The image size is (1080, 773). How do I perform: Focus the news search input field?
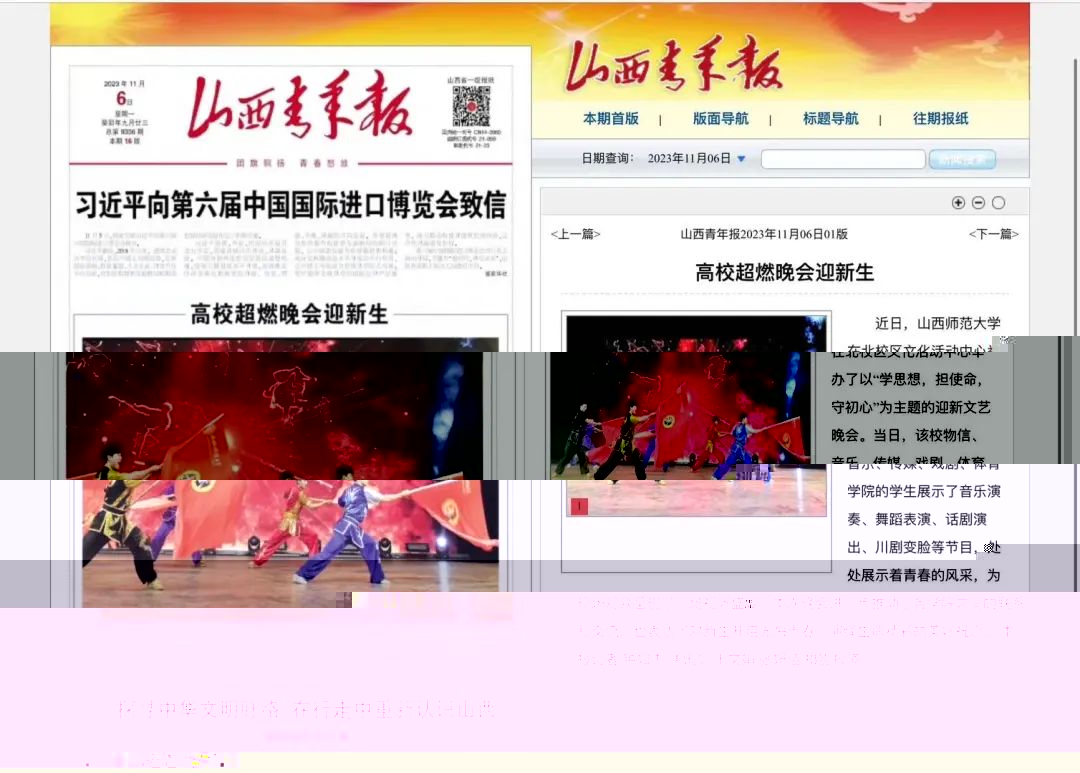point(843,159)
